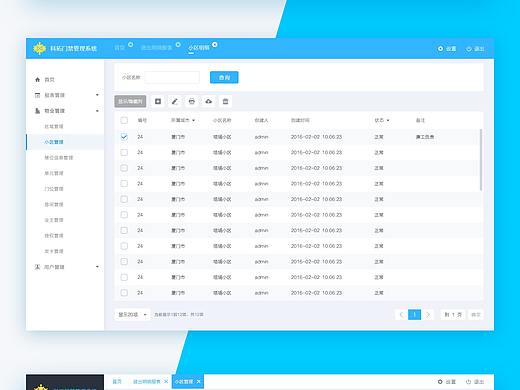The width and height of the screenshot is (520, 390).
Task: Click the 创建时间 column header
Action: pyautogui.click(x=300, y=120)
